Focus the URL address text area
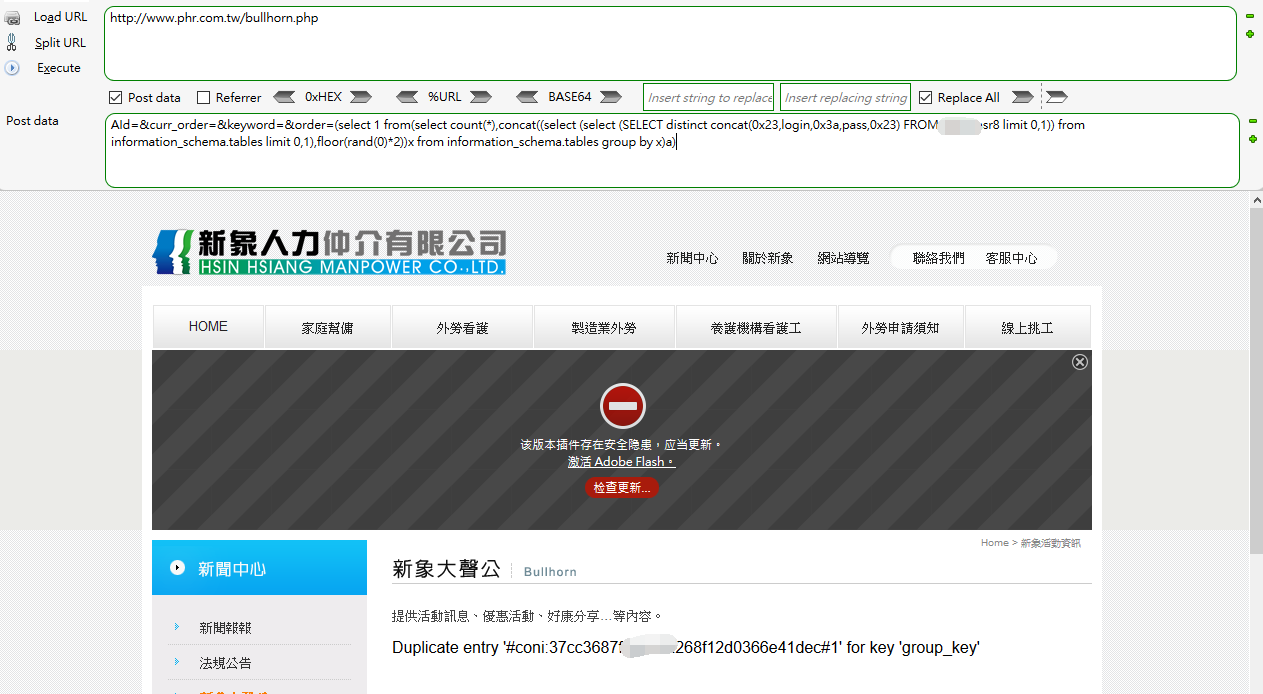Viewport: 1263px width, 694px height. [670, 43]
